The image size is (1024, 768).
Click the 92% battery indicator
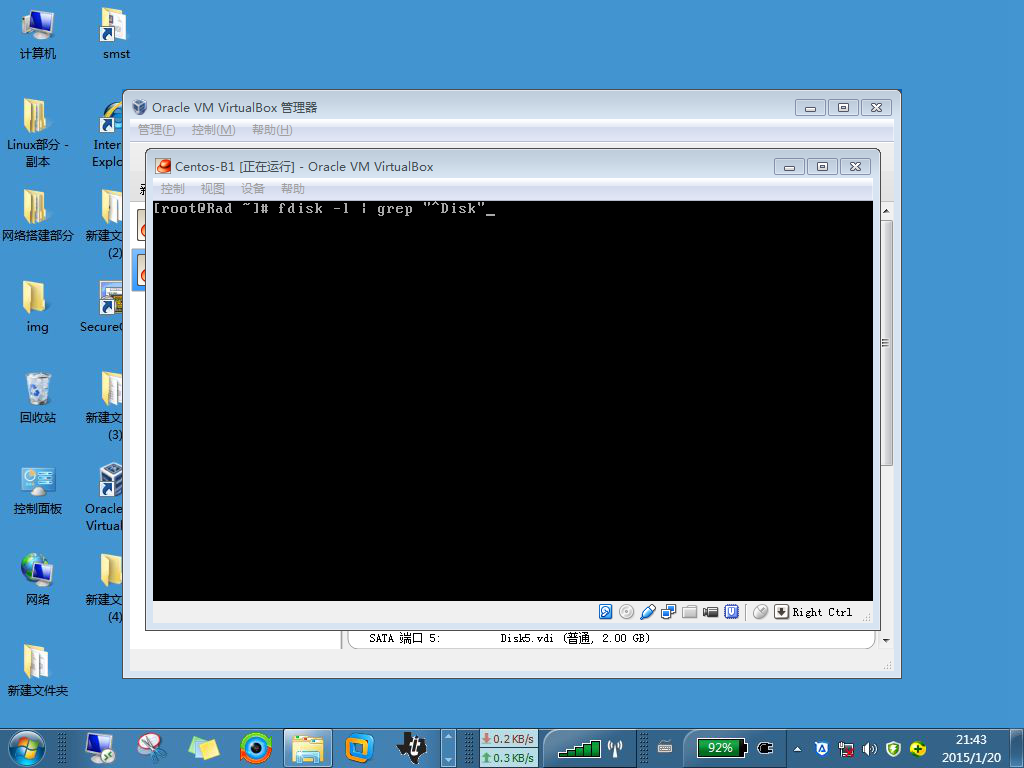721,748
